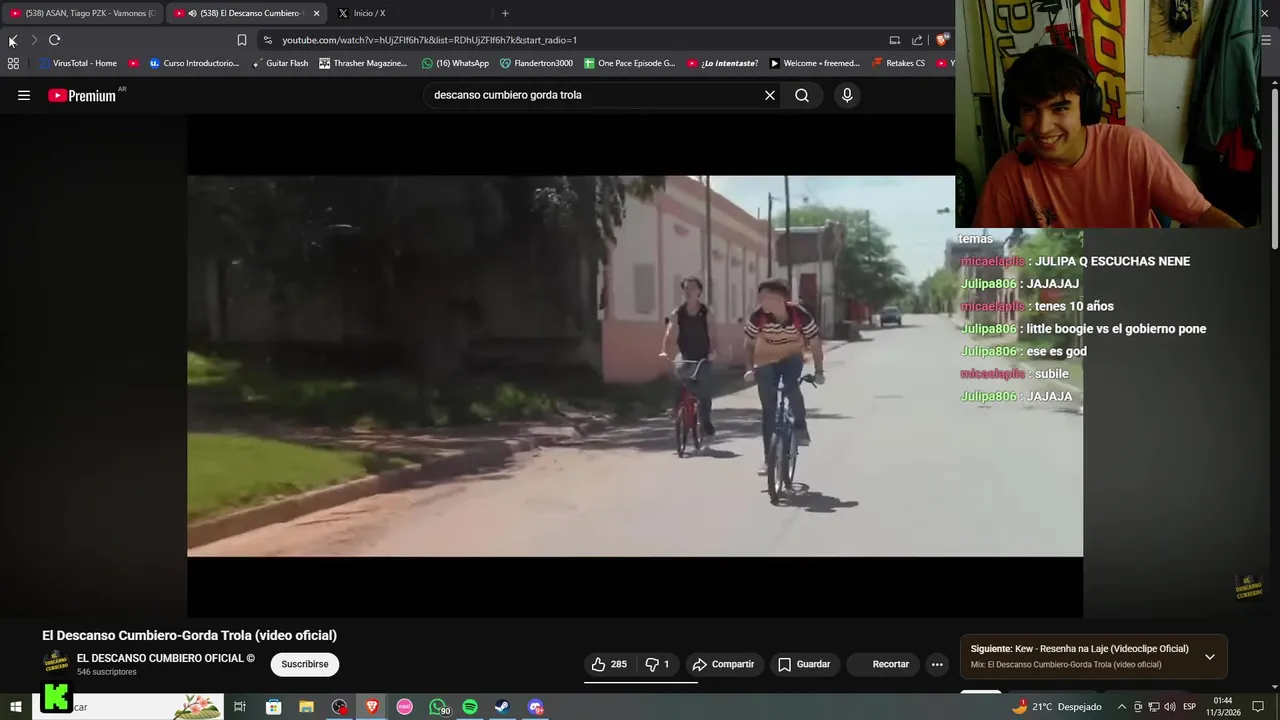Go forward with the browser forward arrow
1280x720 pixels.
33,40
